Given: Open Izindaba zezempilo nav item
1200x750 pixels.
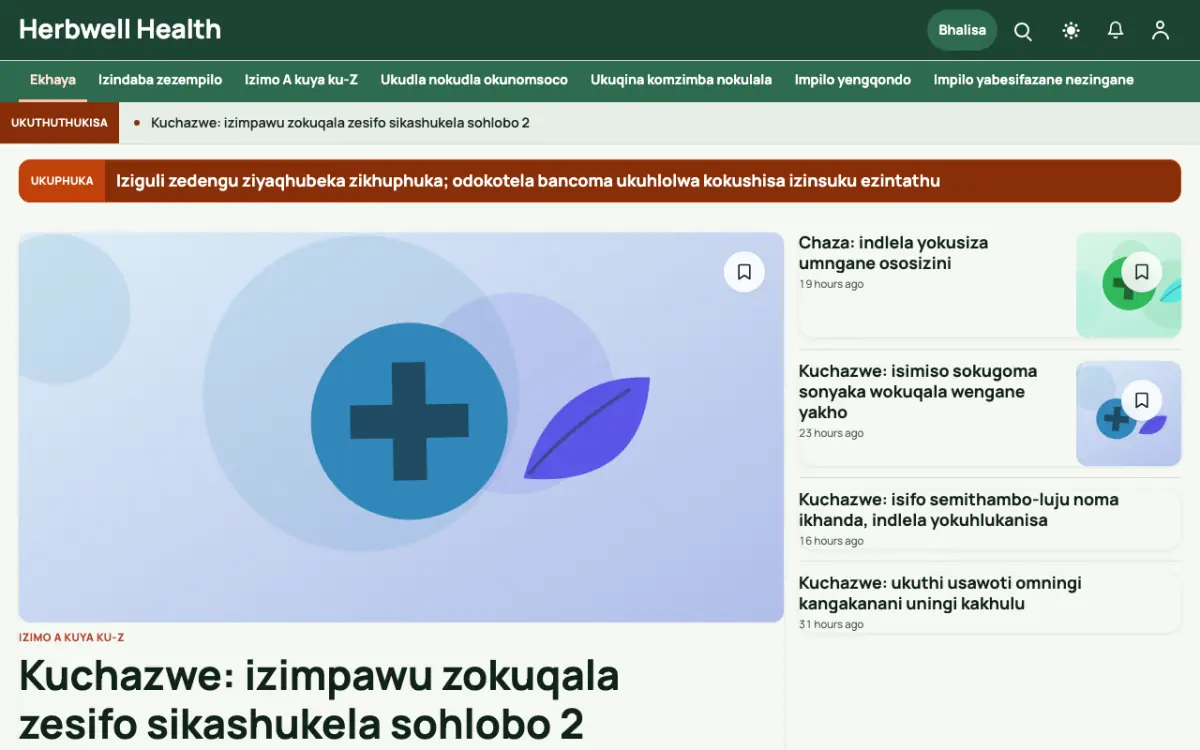Looking at the screenshot, I should tap(160, 80).
